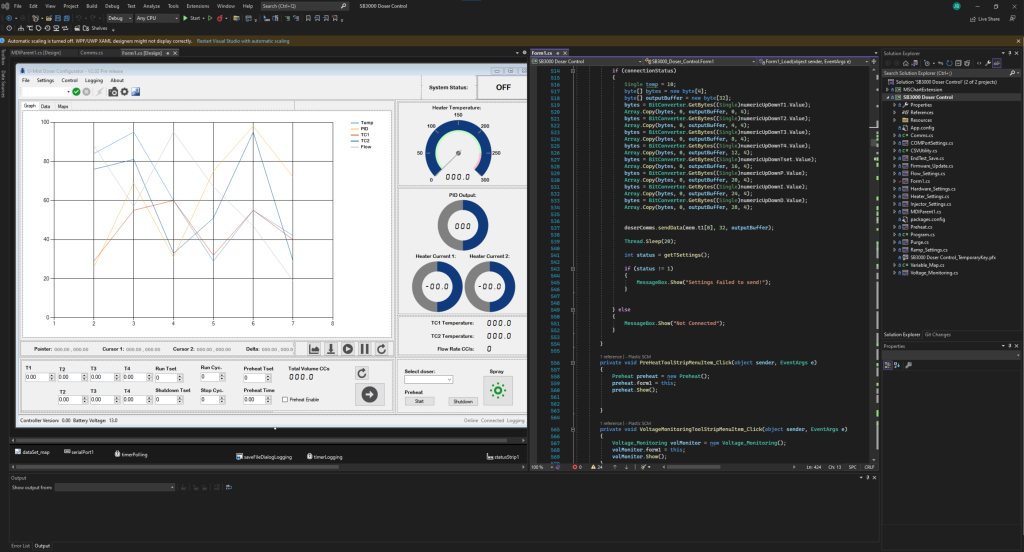Expand the MSChartExtension project node
The image size is (1024, 552).
tap(888, 89)
